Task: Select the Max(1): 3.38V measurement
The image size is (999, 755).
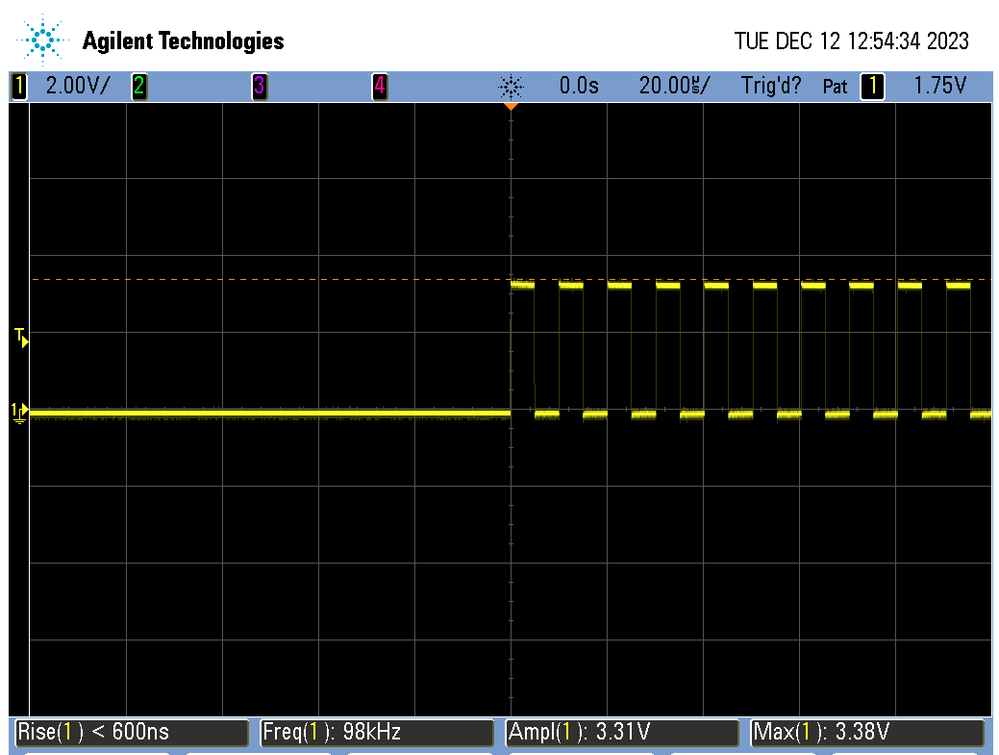Action: 868,732
